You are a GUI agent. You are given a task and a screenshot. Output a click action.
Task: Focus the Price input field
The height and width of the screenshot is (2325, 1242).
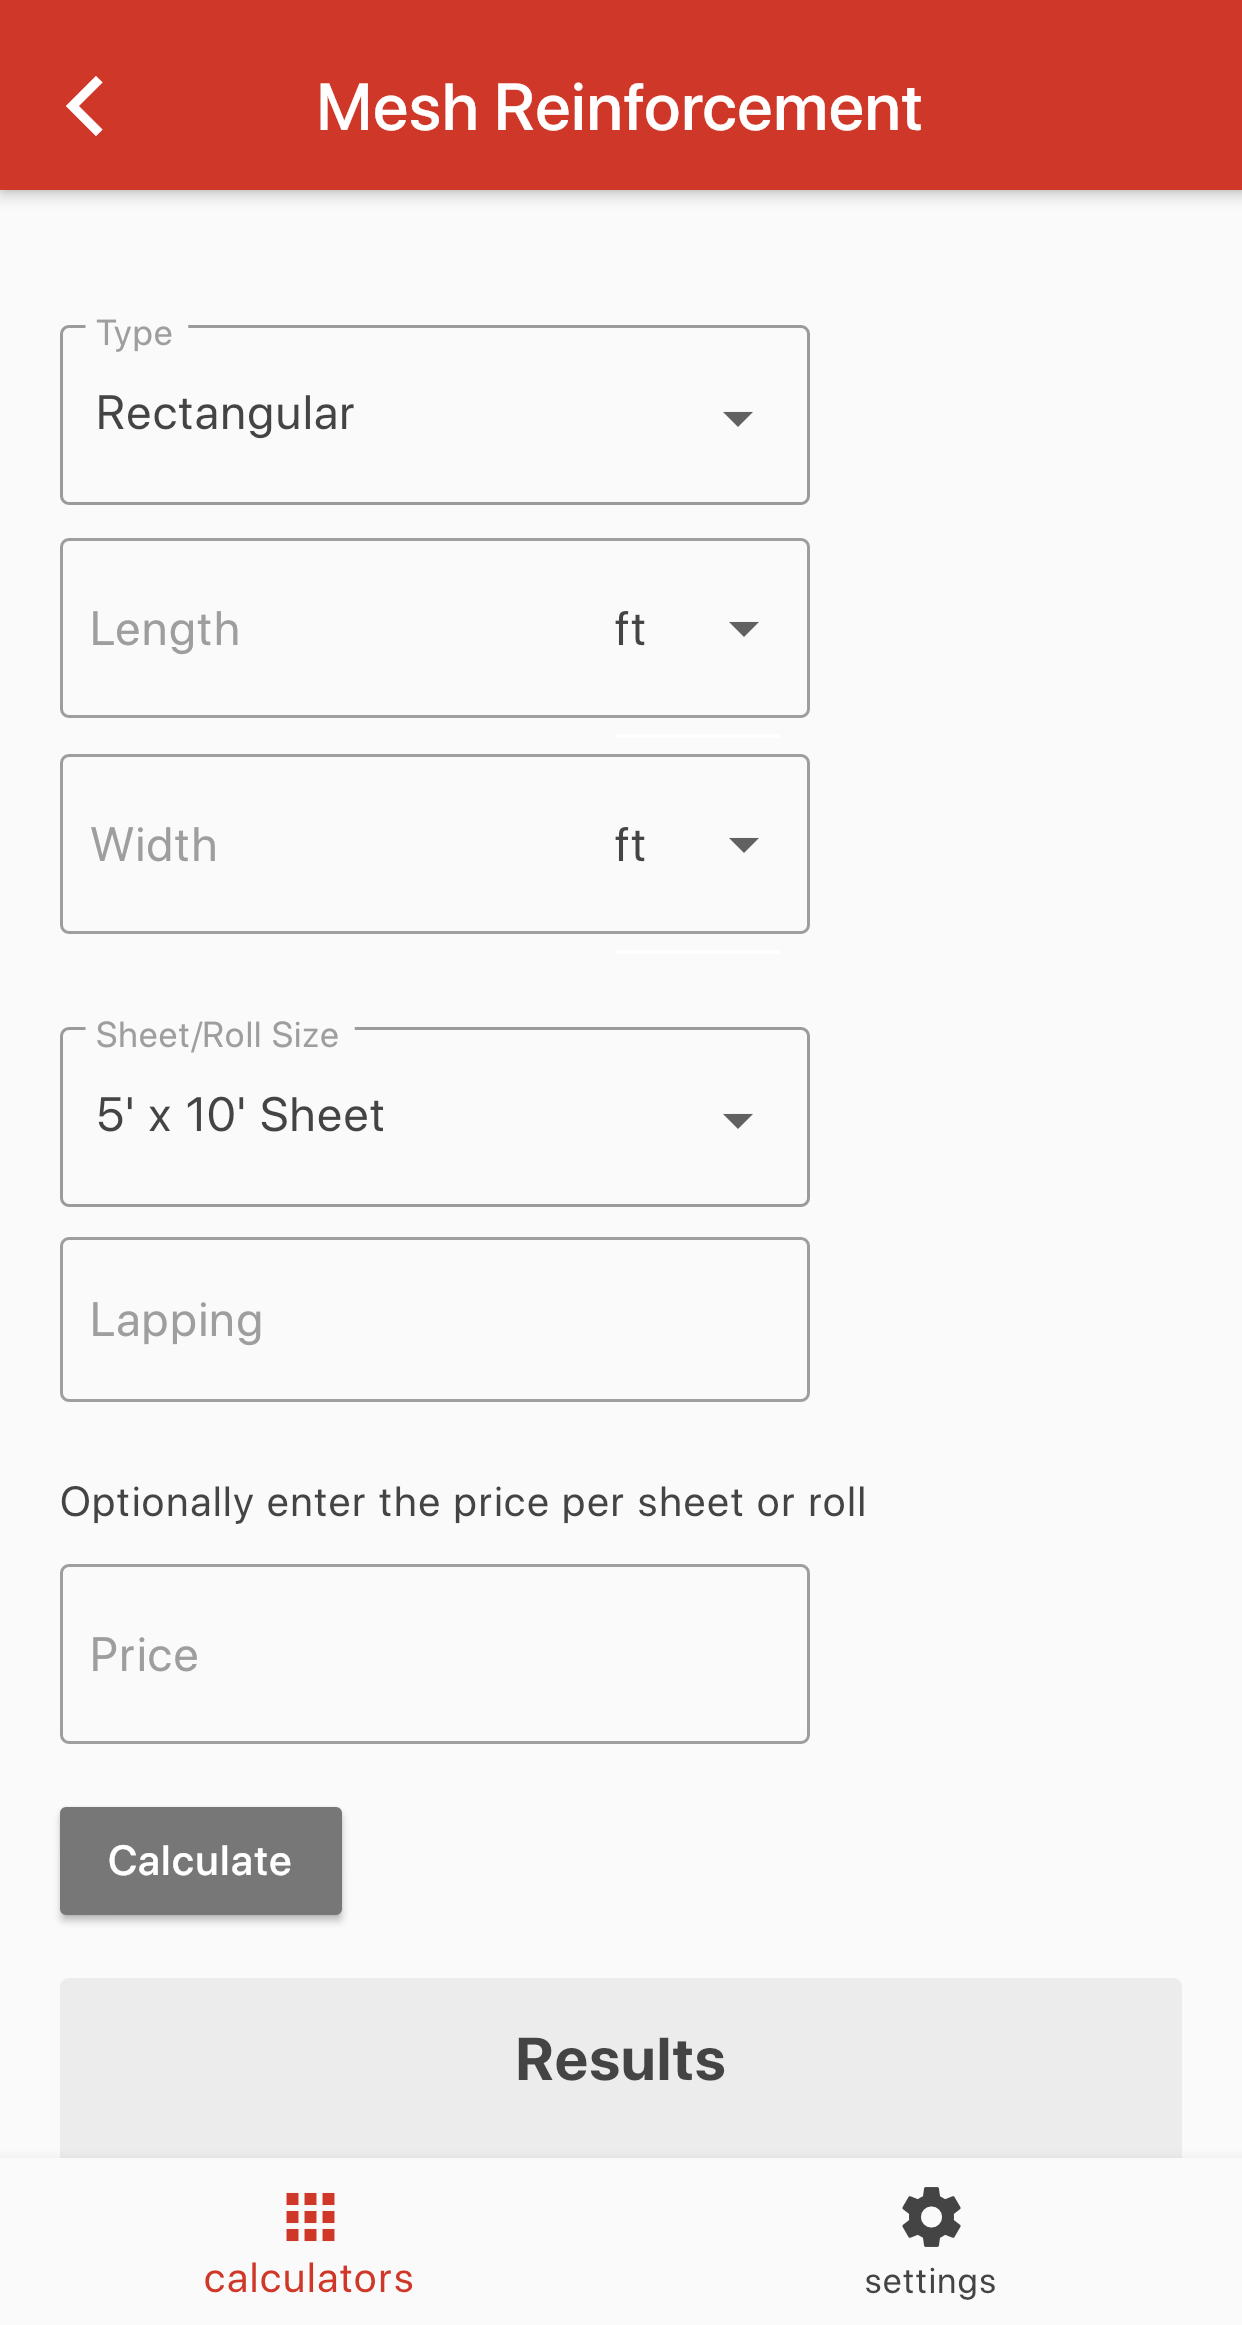pos(435,1654)
